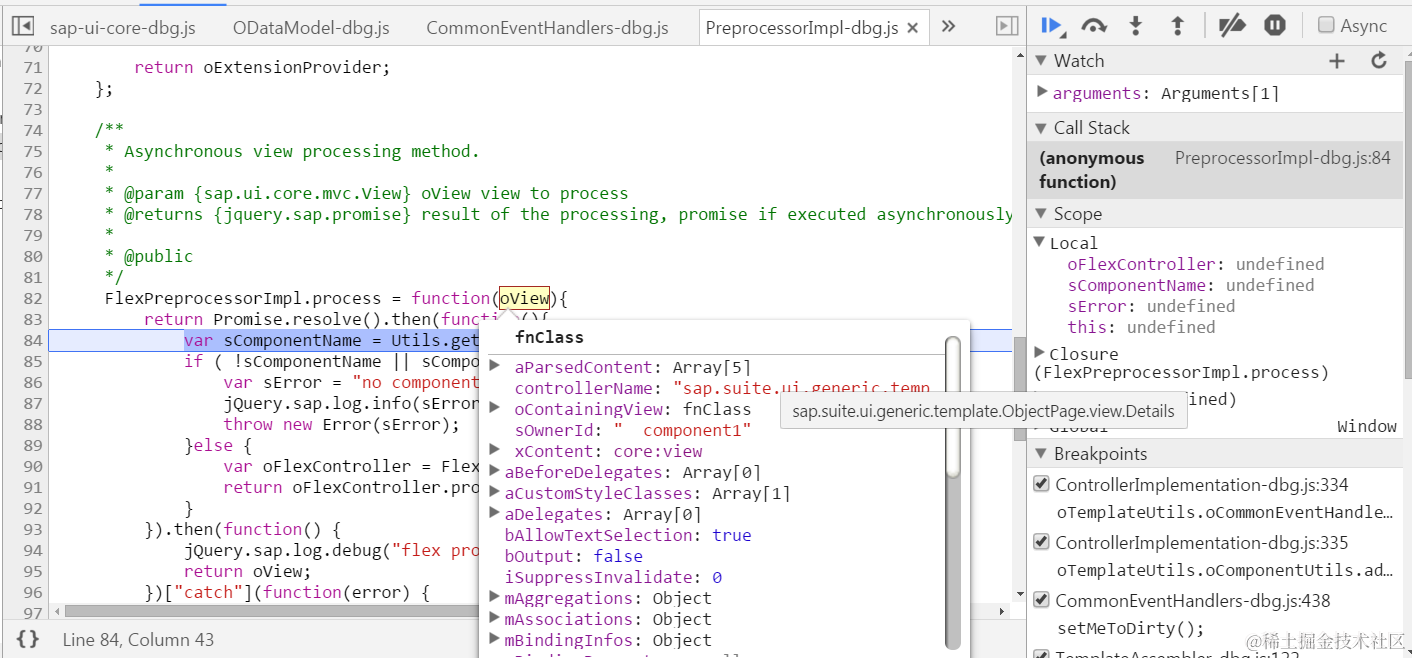Uncheck ControllerImplementation-dbg.js:335 breakpoint
1412x658 pixels.
(x=1041, y=542)
